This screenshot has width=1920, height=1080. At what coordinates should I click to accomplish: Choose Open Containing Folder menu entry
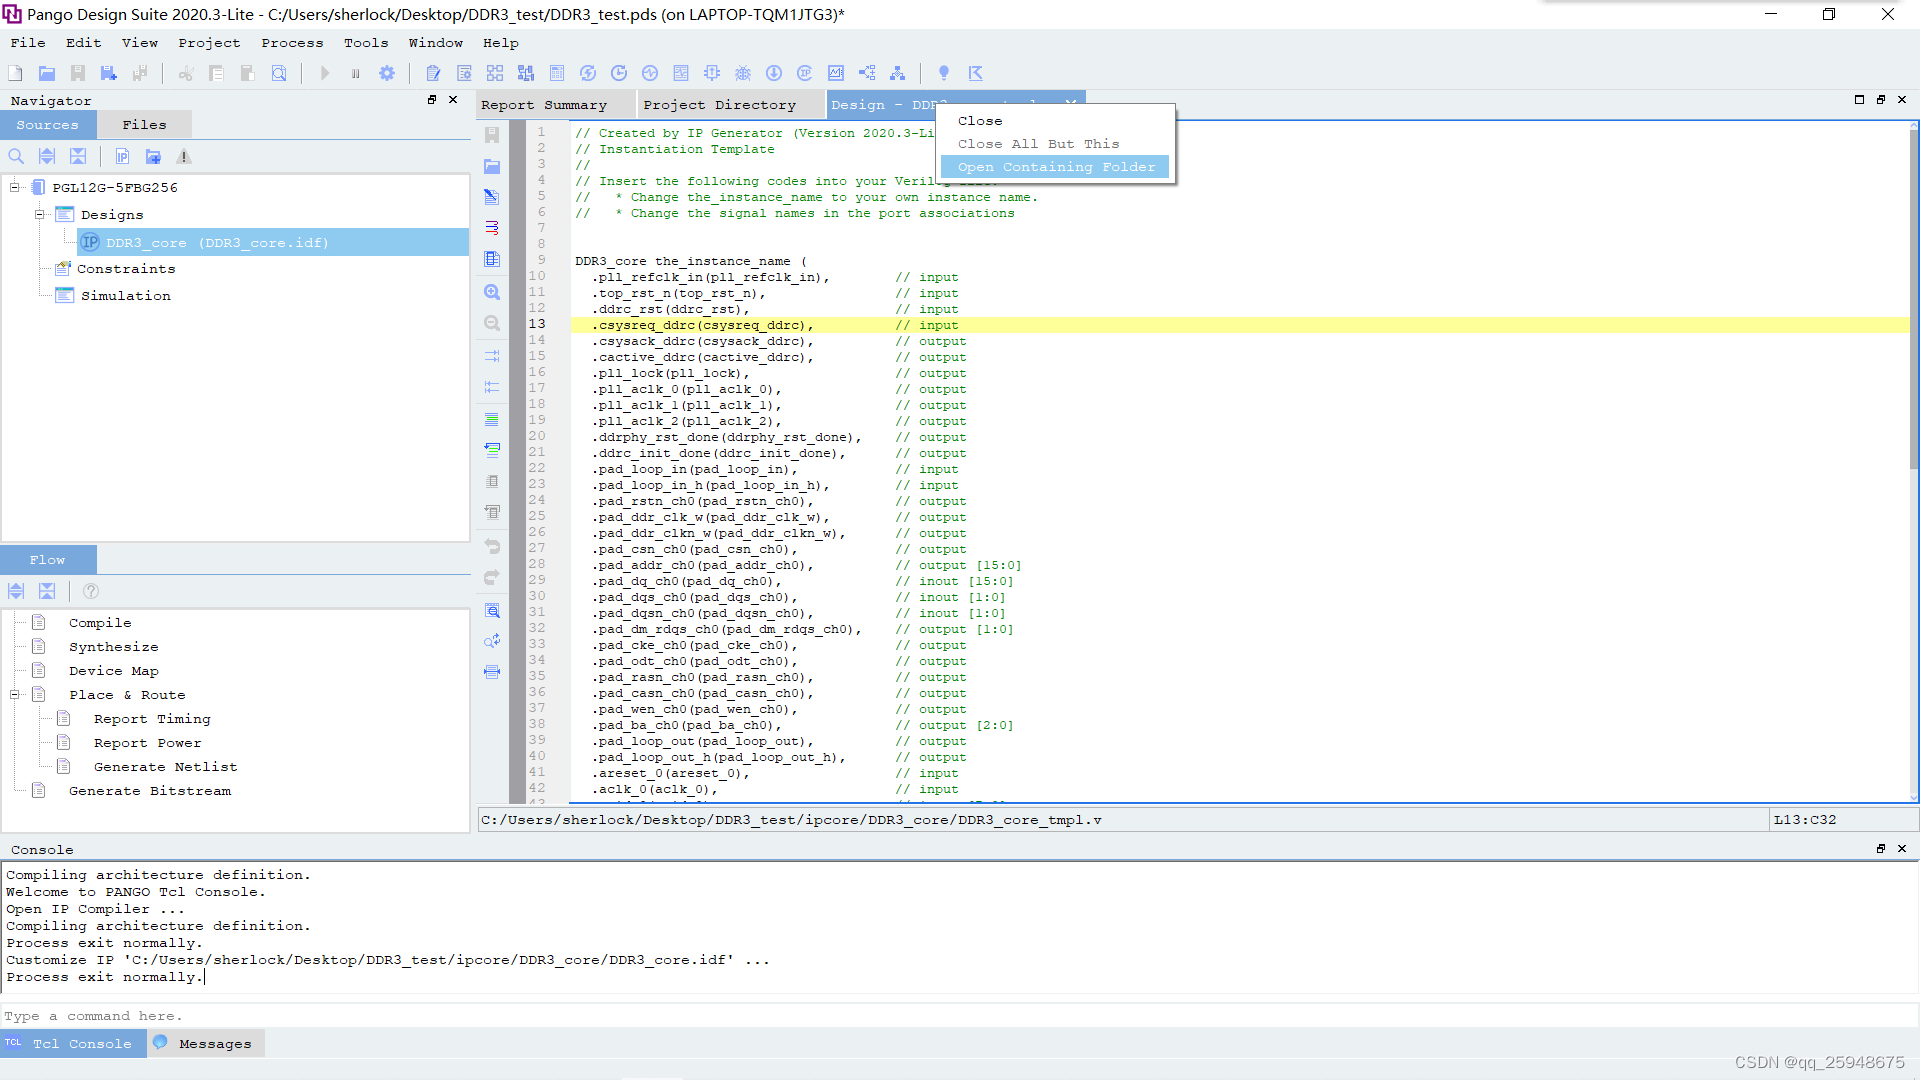tap(1055, 167)
